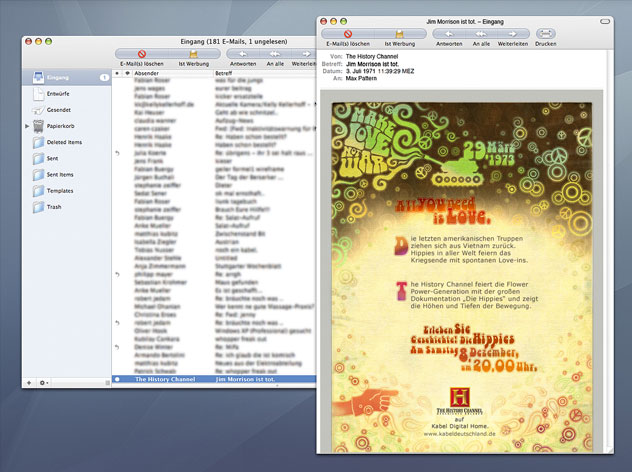Click Ist Werbung in the inbox window toolbar

(x=193, y=54)
